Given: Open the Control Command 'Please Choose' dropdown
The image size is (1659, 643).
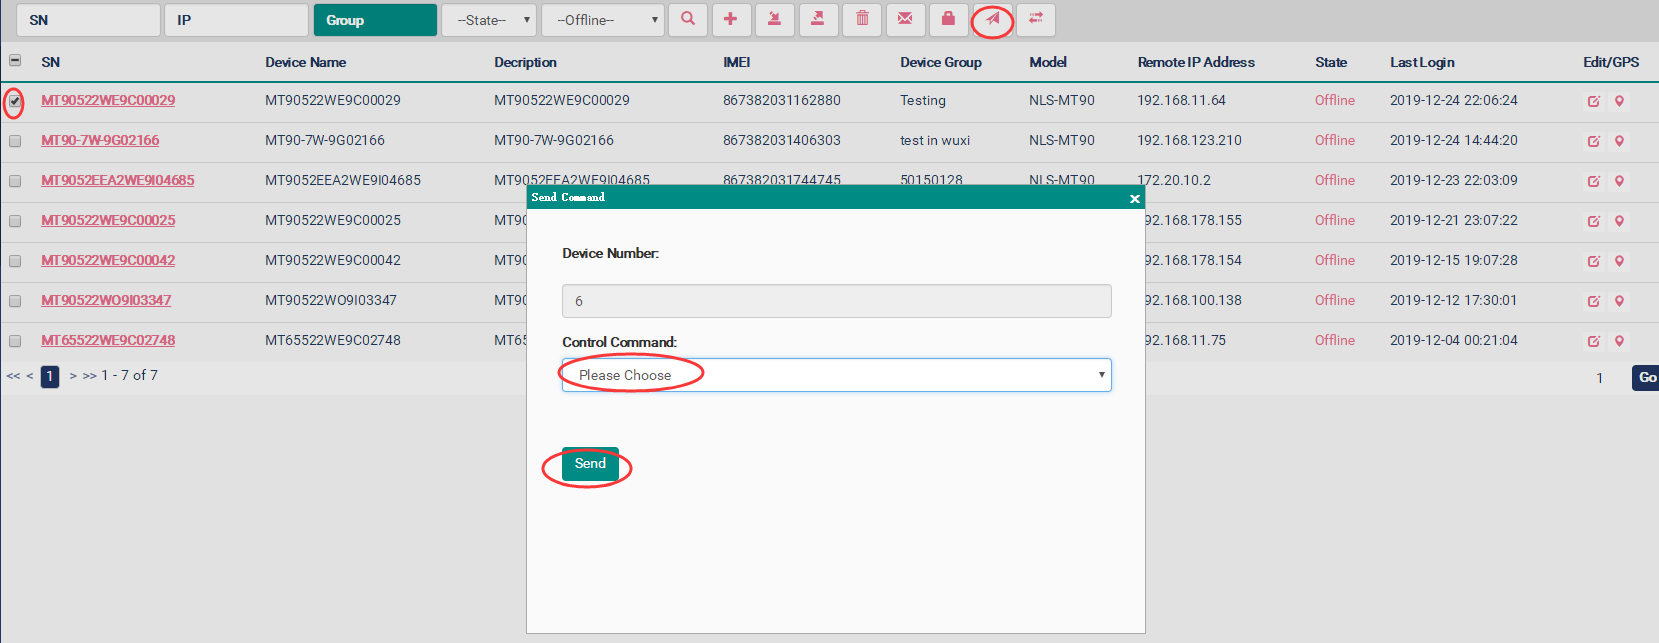Looking at the screenshot, I should tap(836, 375).
